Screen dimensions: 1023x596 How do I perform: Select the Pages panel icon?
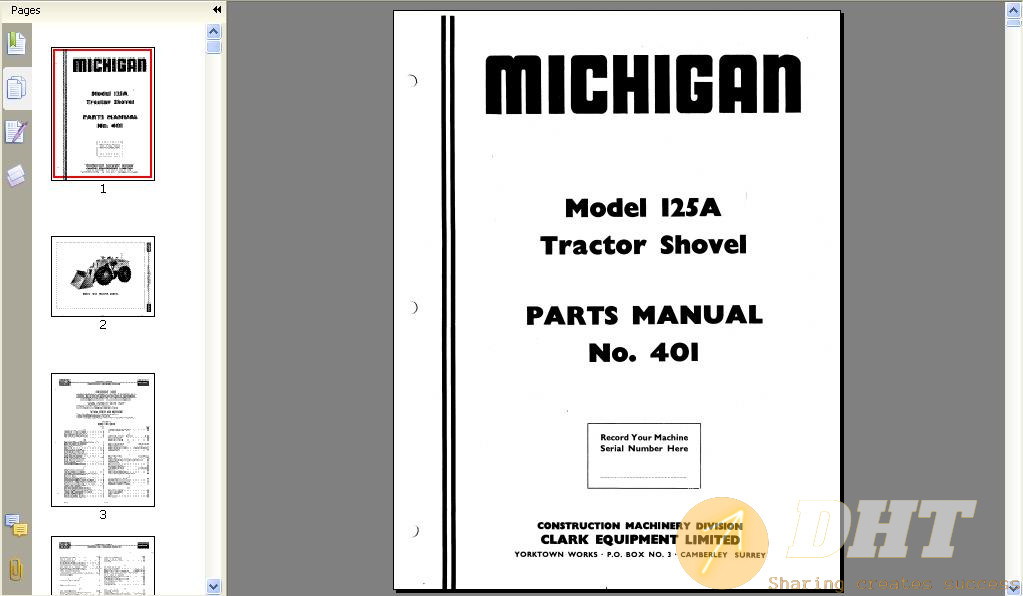[x=16, y=87]
